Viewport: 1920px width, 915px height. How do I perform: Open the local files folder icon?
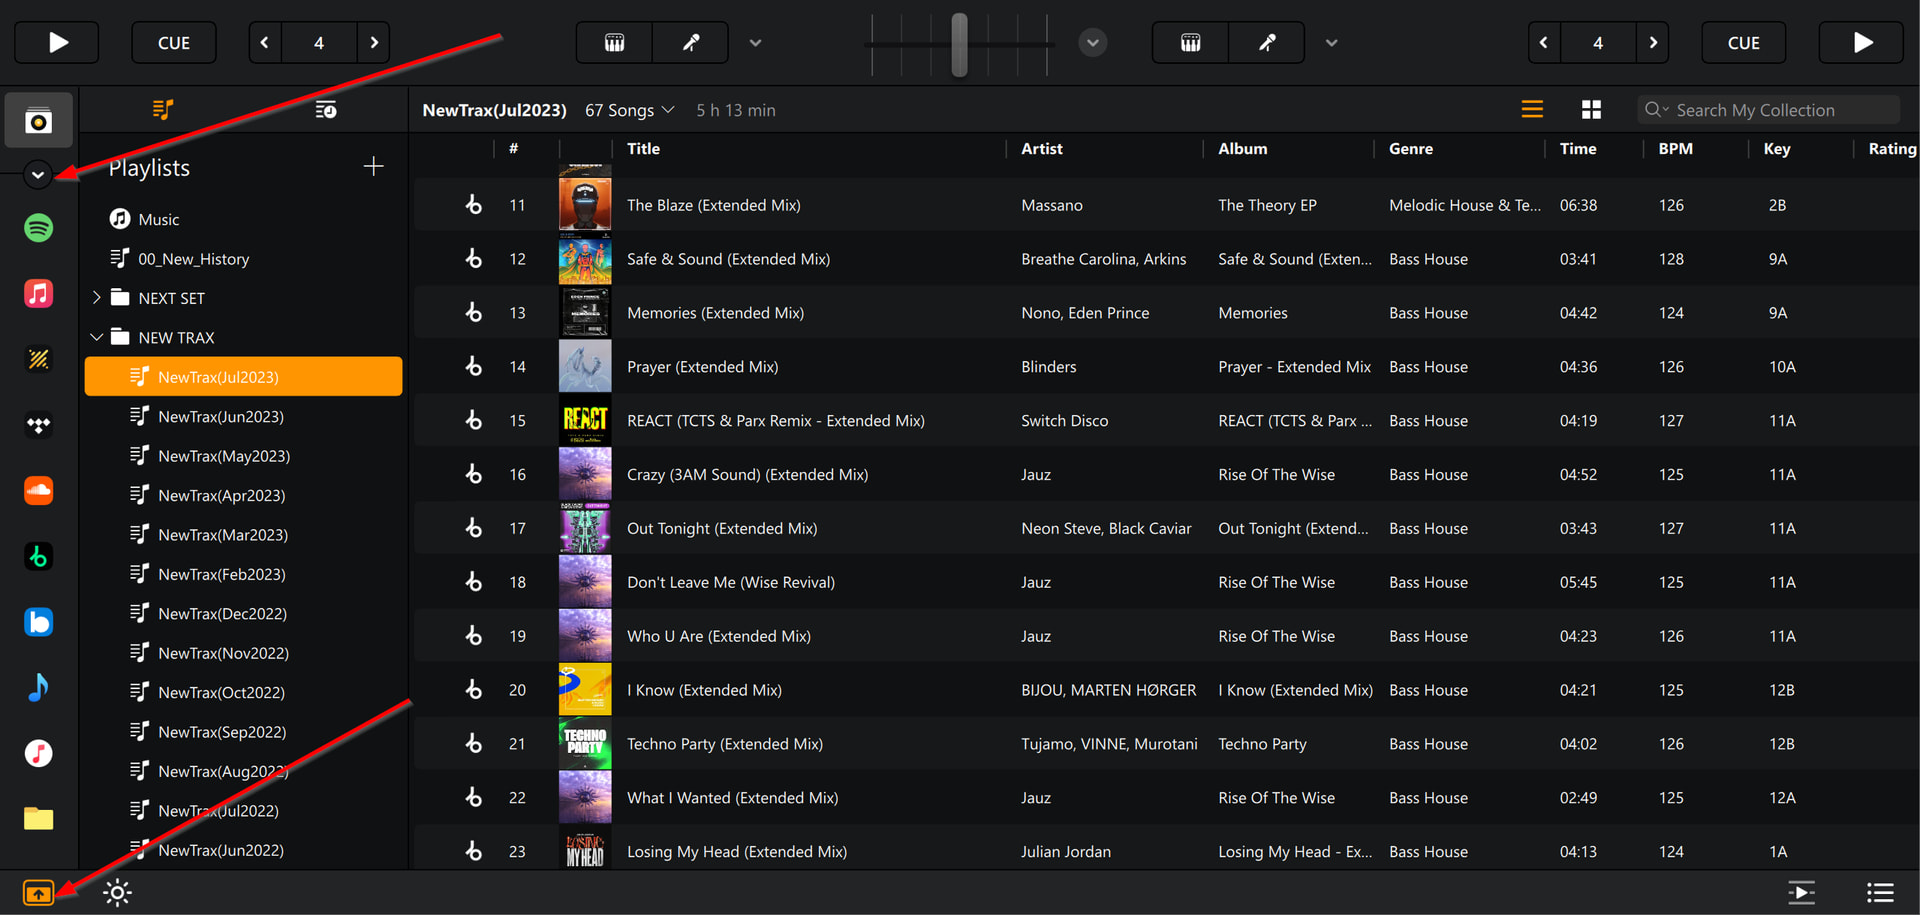tap(38, 819)
